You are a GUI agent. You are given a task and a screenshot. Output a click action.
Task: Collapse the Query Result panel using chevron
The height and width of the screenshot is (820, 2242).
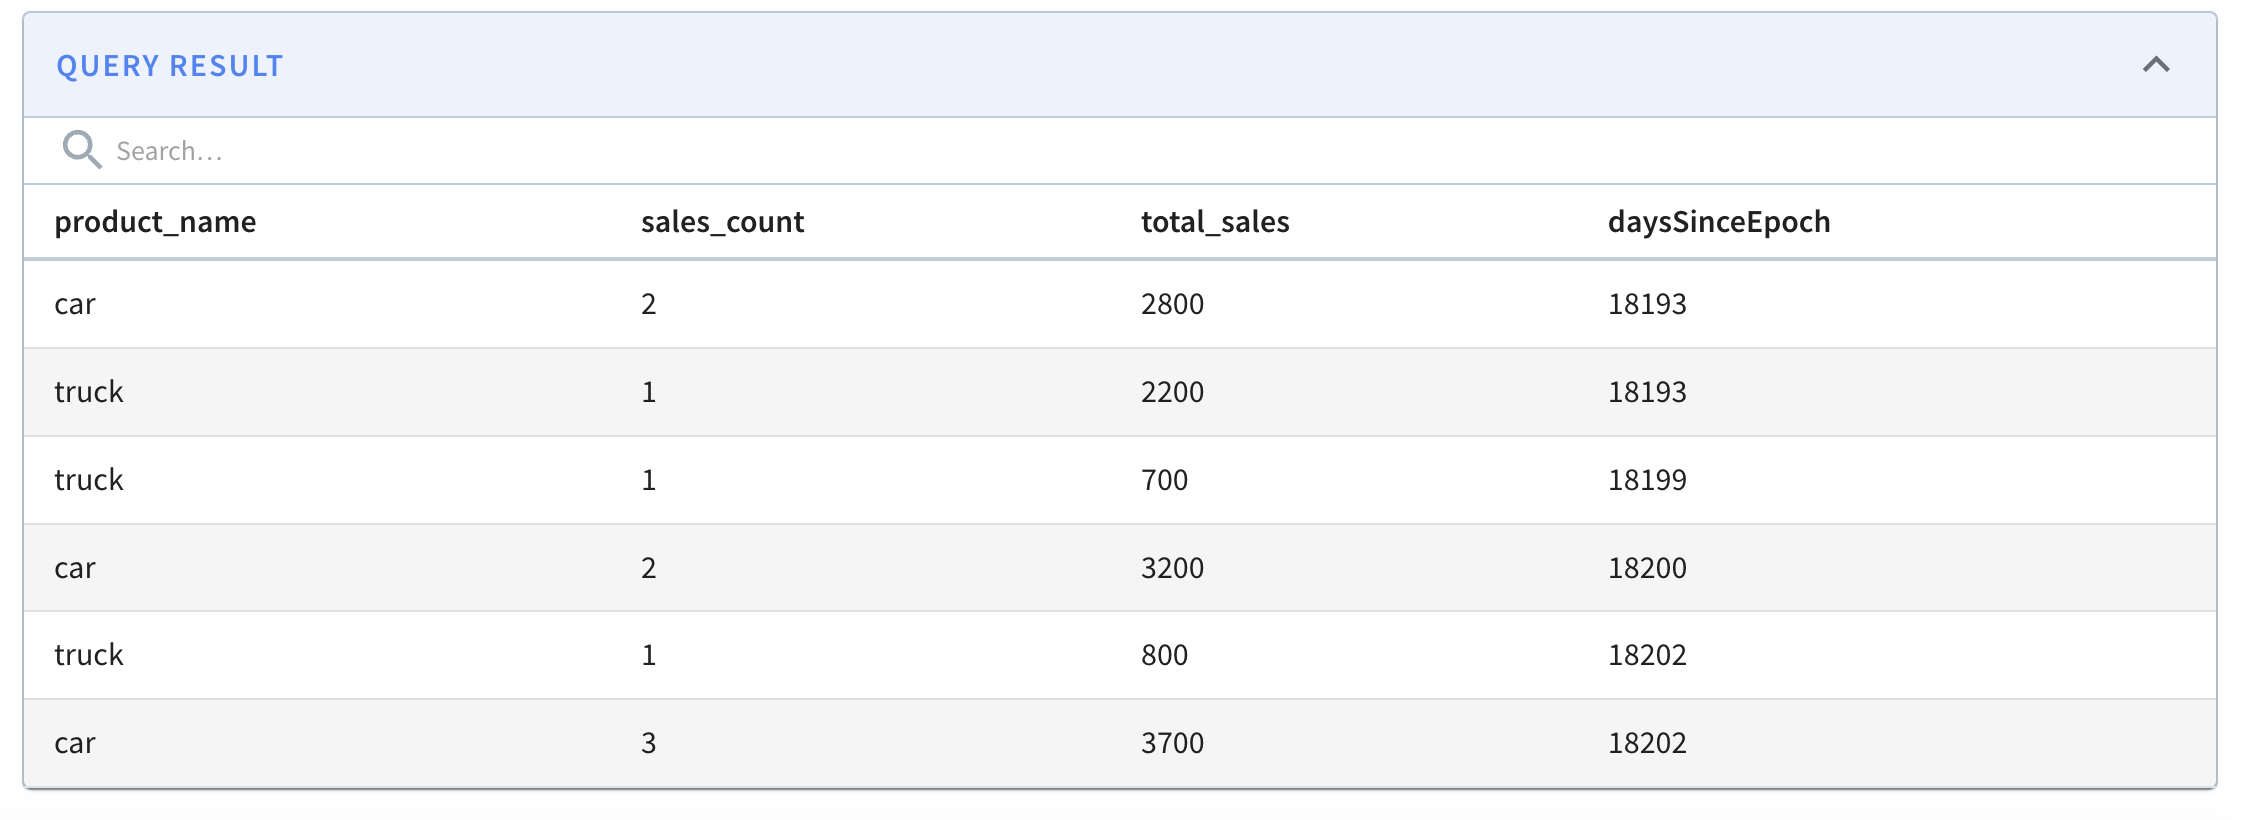pos(2156,65)
